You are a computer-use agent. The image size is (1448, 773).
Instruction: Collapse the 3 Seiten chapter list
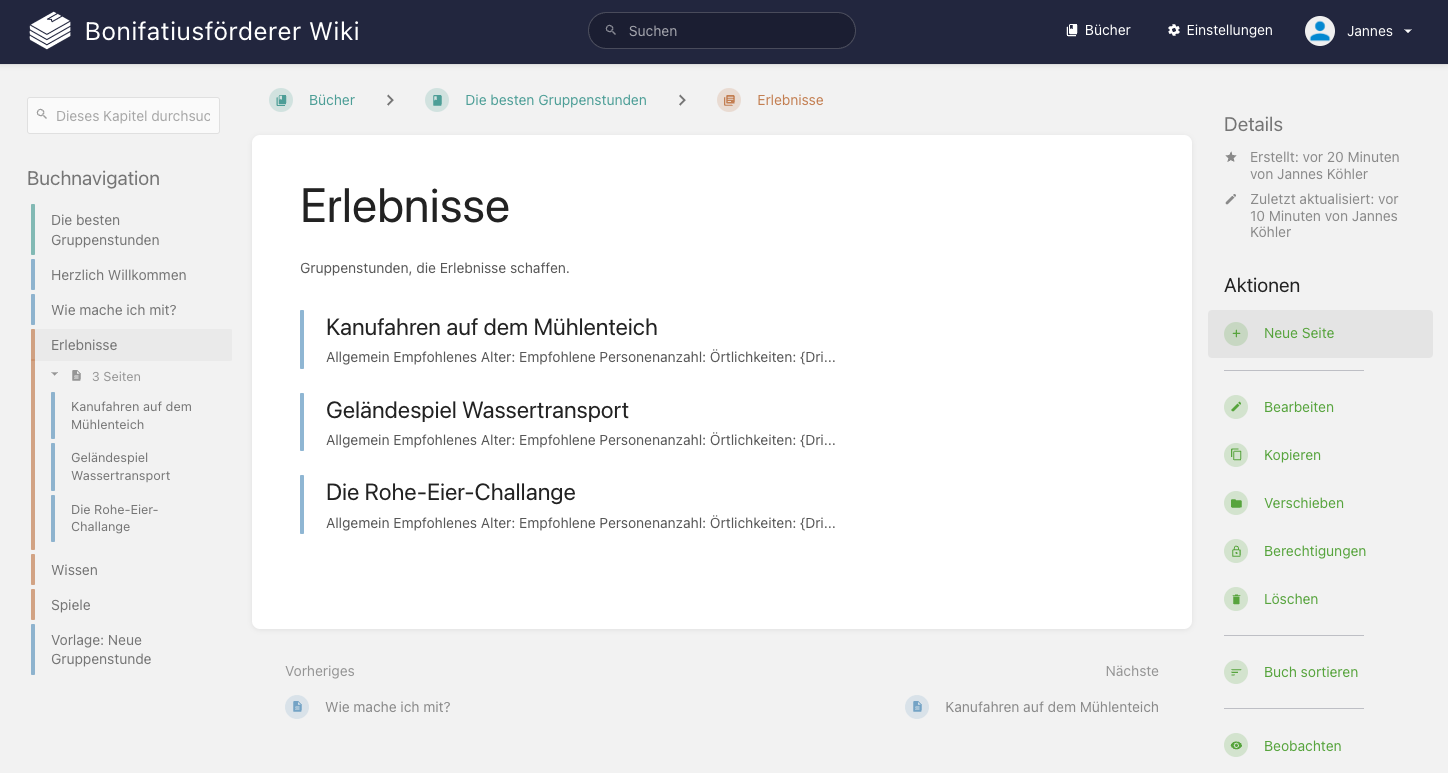click(54, 376)
